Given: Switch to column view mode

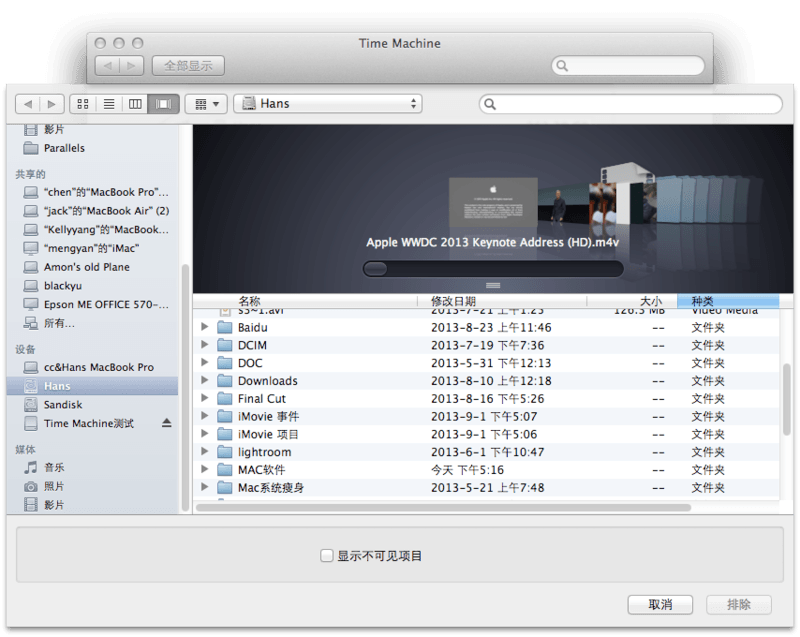Looking at the screenshot, I should tap(135, 104).
